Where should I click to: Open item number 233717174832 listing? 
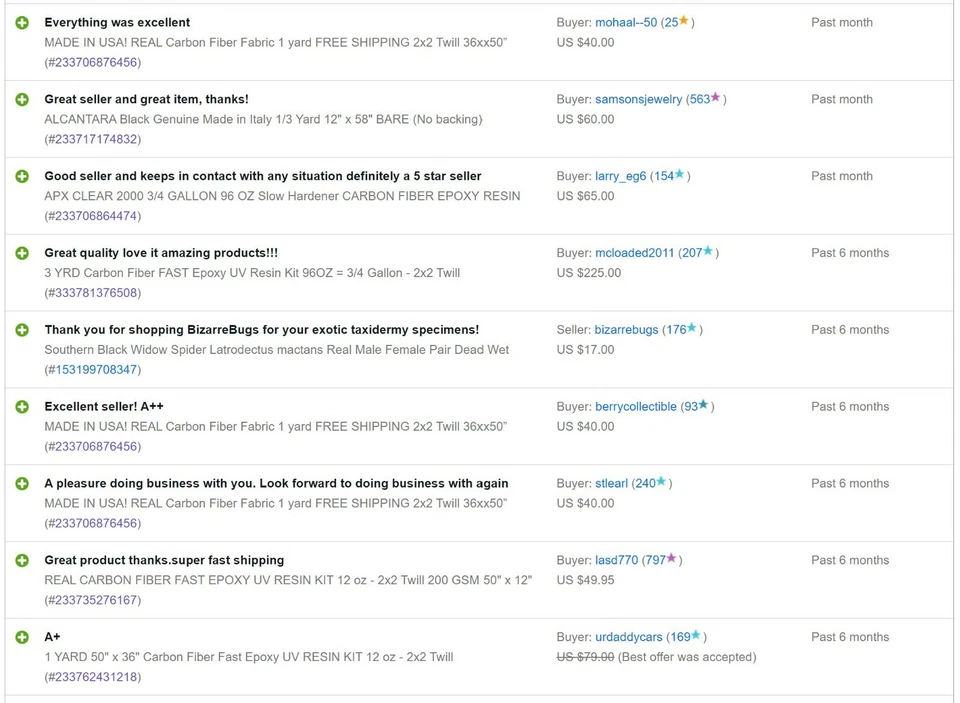[93, 140]
